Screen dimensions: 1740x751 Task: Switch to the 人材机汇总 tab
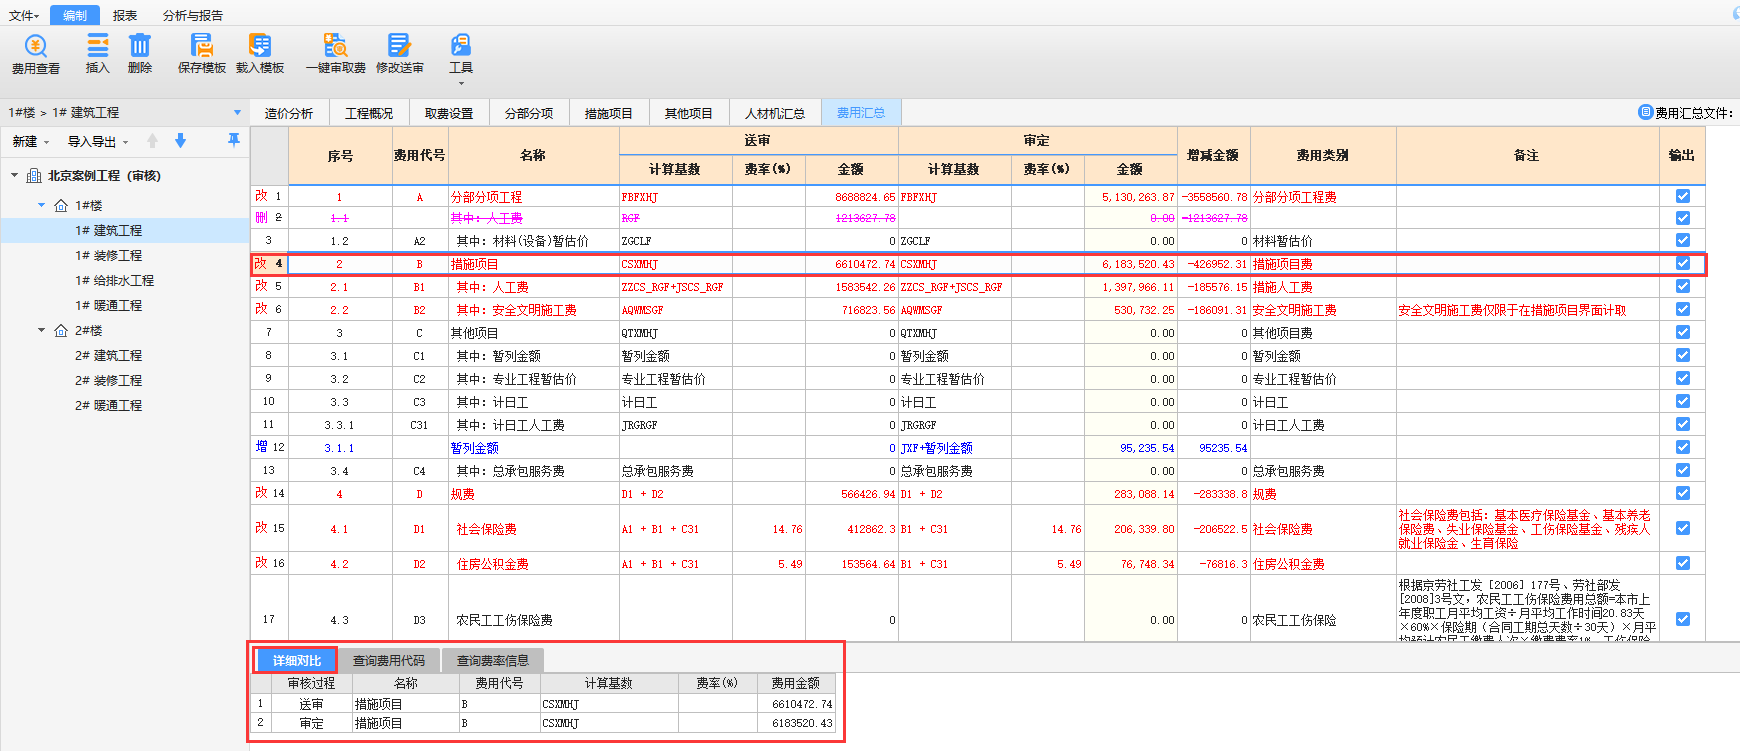click(775, 113)
